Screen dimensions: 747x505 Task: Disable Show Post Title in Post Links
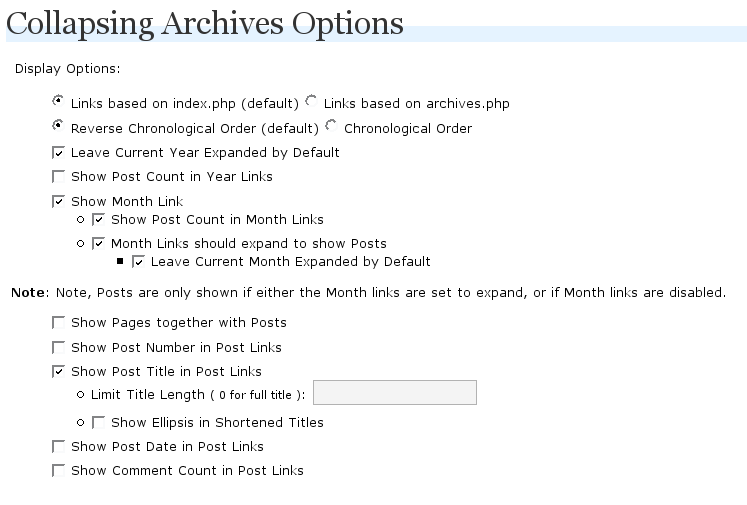(x=58, y=371)
